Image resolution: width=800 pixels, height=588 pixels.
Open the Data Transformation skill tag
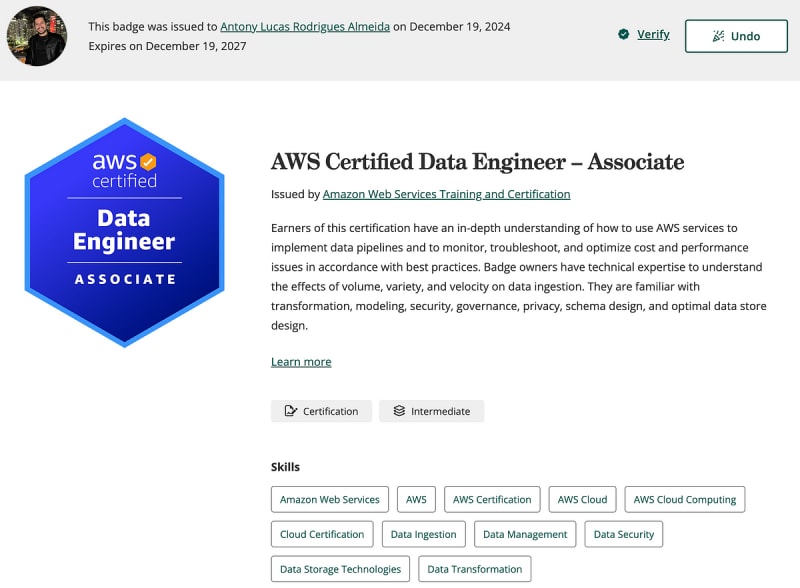[474, 569]
